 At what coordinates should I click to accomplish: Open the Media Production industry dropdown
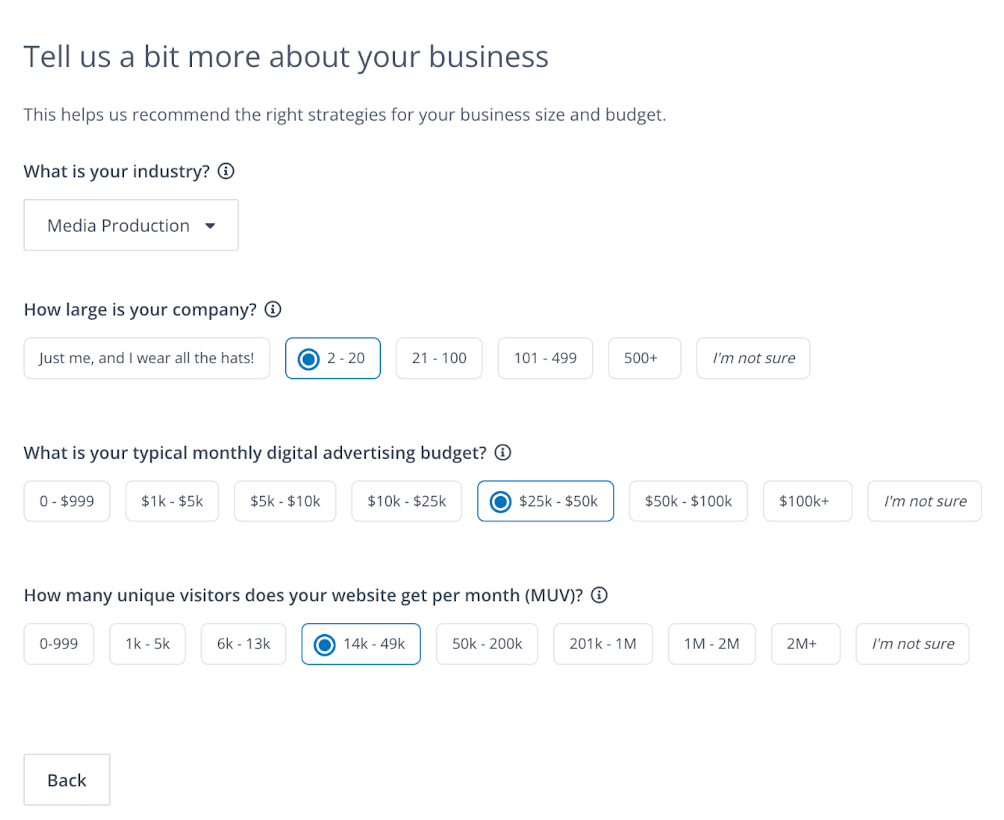131,225
